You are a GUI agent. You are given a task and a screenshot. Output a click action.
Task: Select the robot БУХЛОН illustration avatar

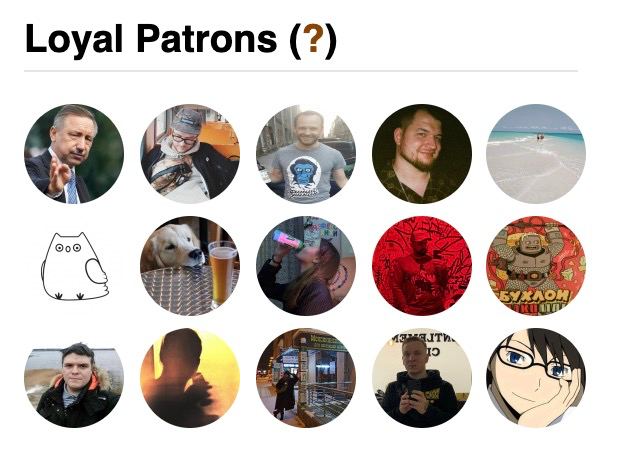coord(536,266)
